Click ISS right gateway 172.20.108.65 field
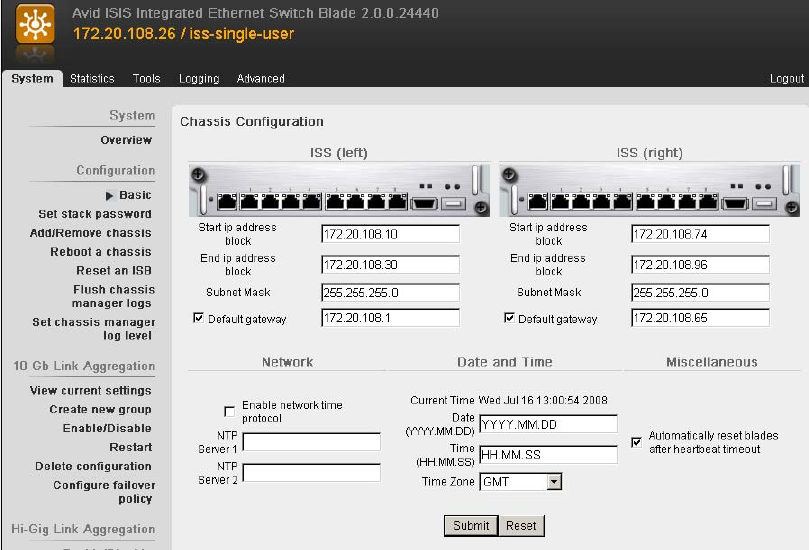The width and height of the screenshot is (809, 550). point(700,318)
